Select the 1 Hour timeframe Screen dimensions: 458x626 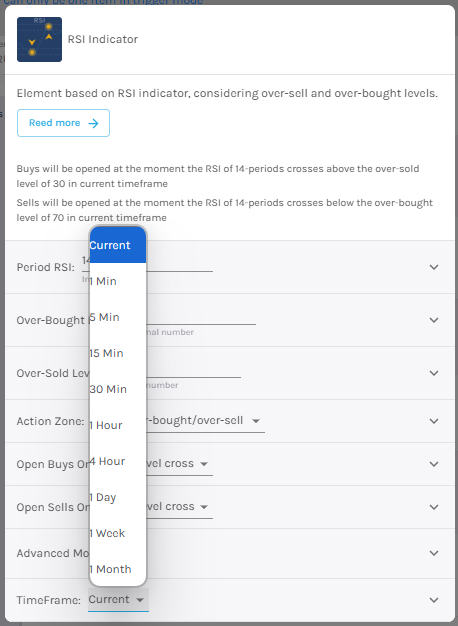118,425
